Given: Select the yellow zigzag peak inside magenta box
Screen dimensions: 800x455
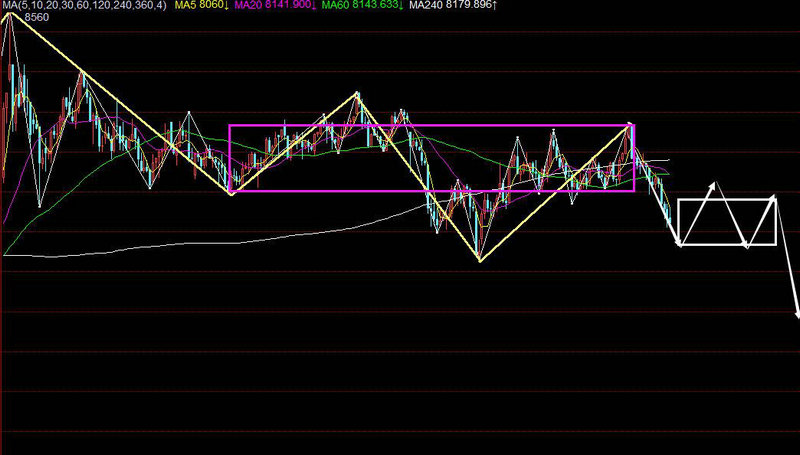Looking at the screenshot, I should tap(357, 94).
